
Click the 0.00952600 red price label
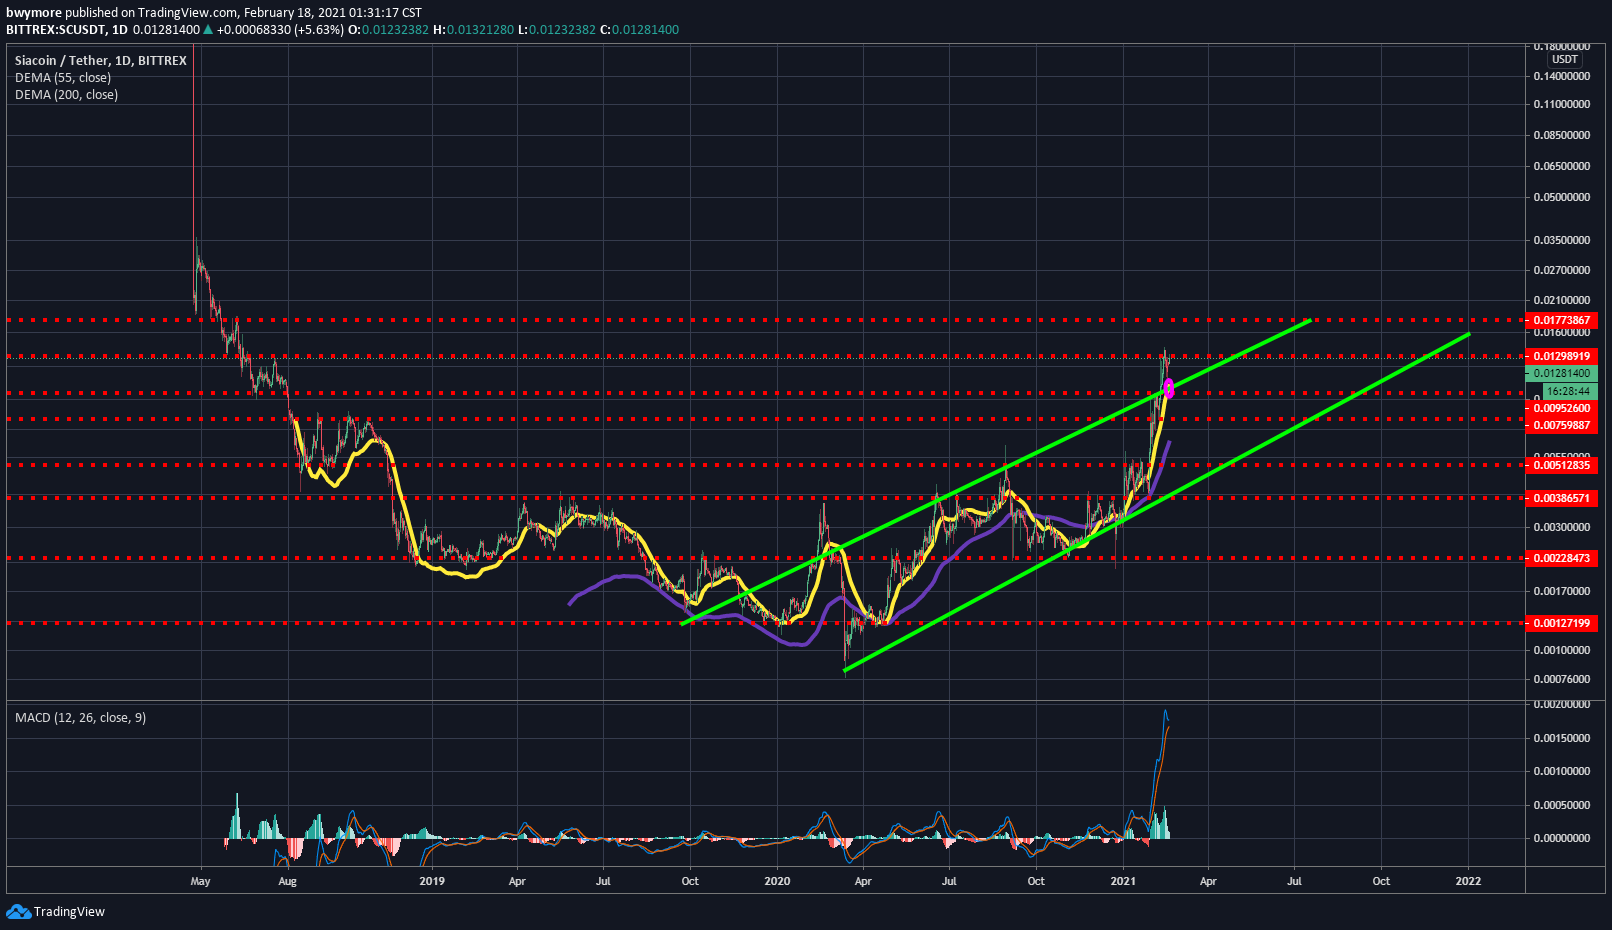(1561, 408)
